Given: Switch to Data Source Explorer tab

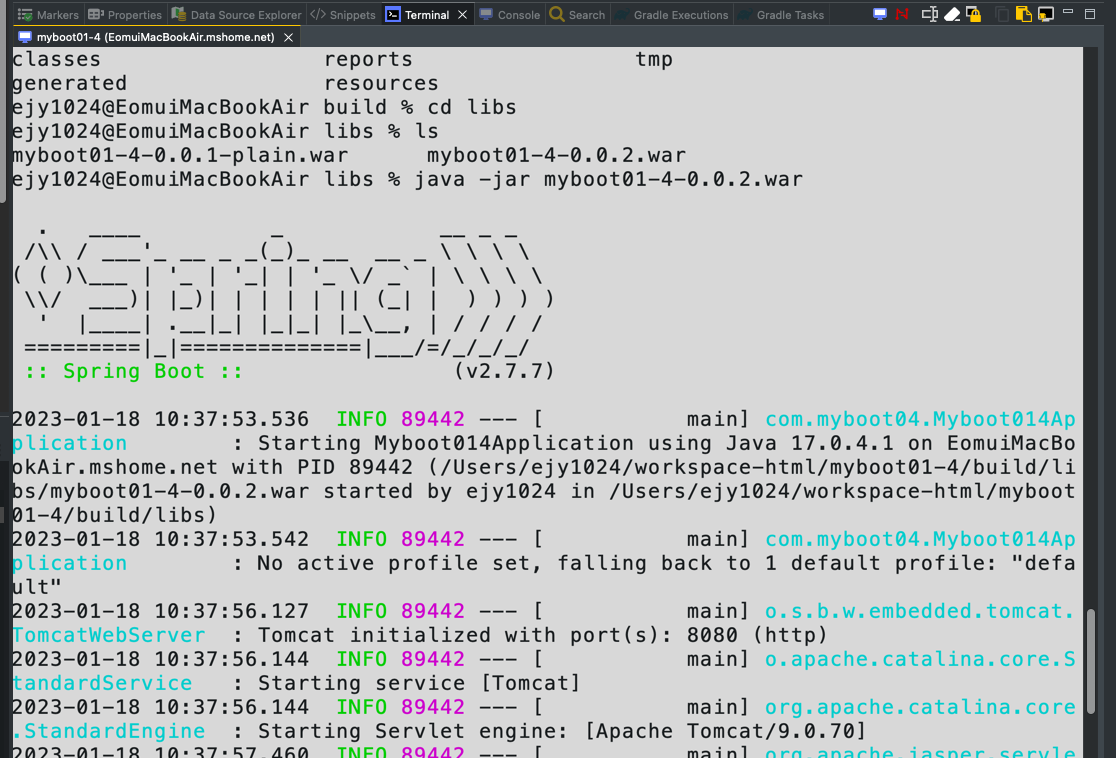Looking at the screenshot, I should pos(237,15).
